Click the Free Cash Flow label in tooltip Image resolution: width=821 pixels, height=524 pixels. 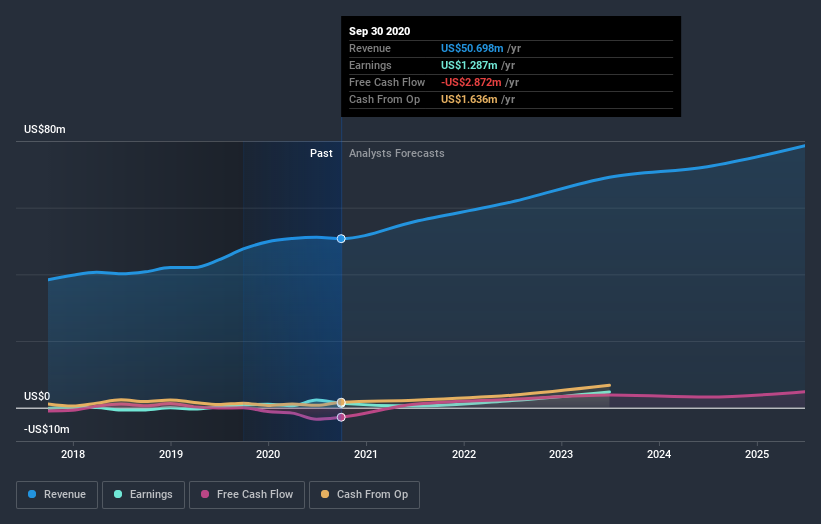(x=387, y=82)
